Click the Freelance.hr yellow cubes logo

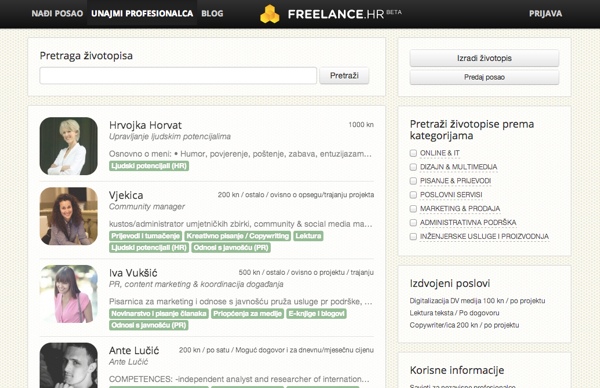(x=270, y=14)
